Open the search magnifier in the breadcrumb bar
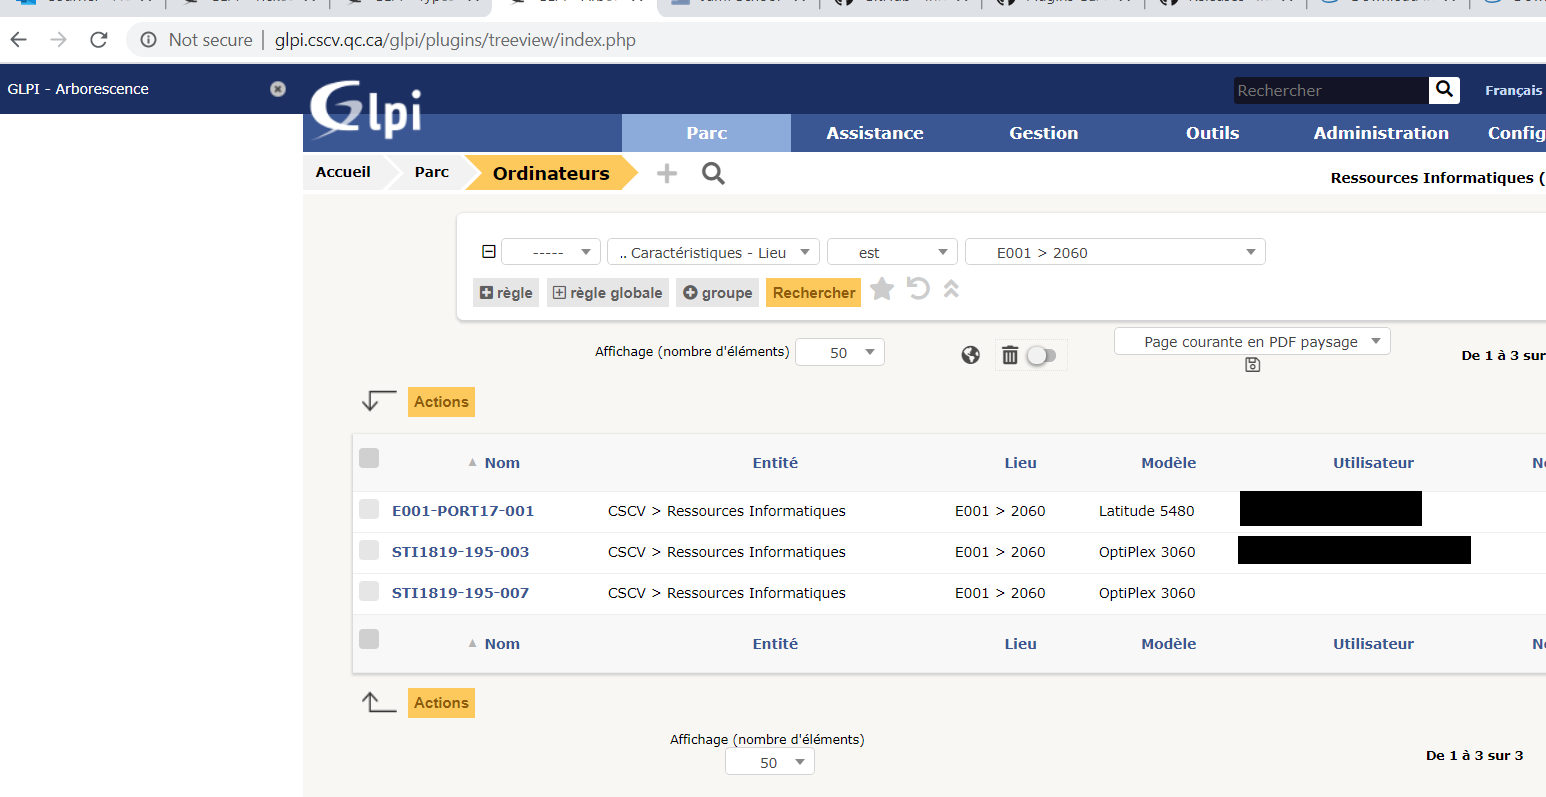 click(x=712, y=173)
